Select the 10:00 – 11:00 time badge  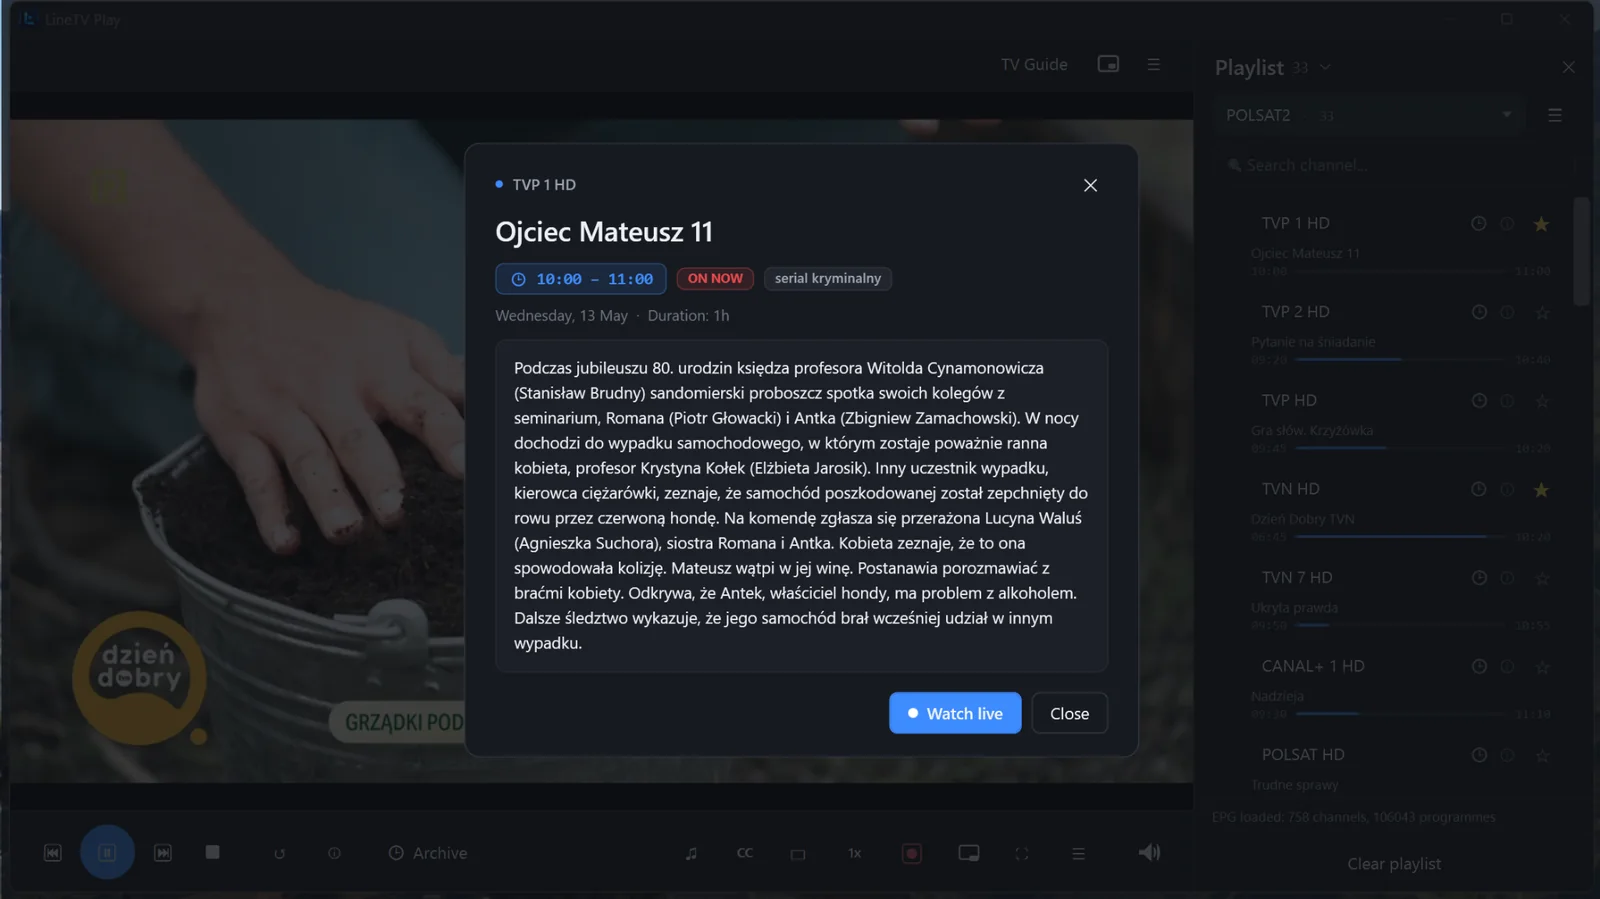coord(581,279)
